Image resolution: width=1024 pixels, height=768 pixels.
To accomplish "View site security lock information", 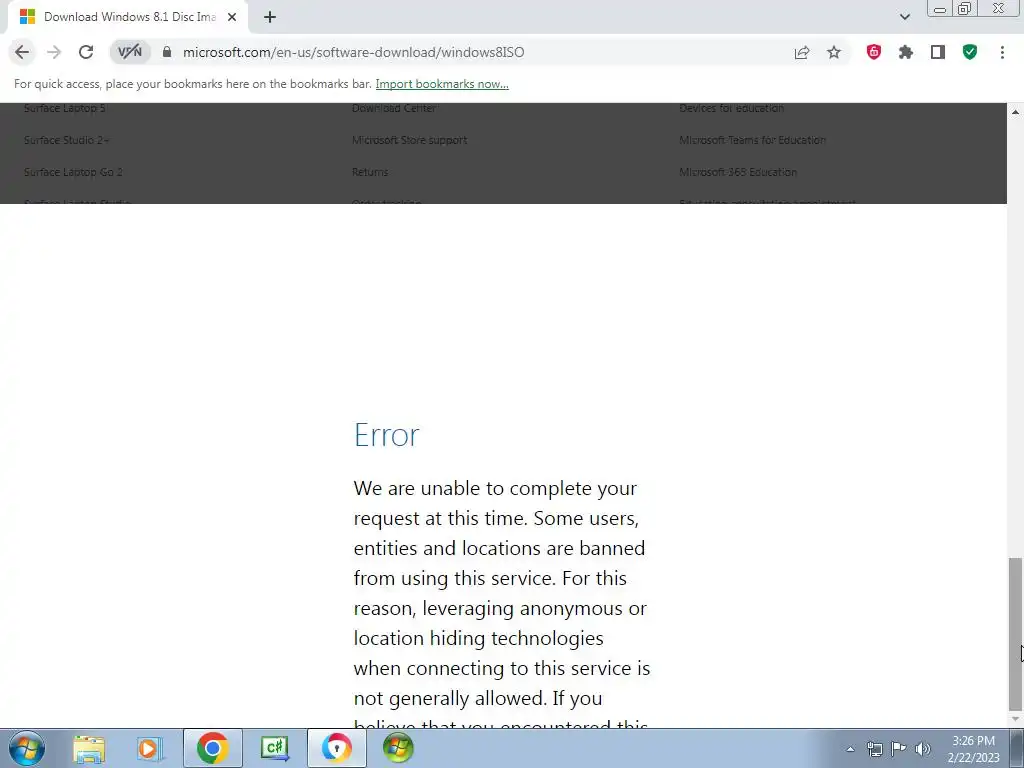I will [x=167, y=52].
